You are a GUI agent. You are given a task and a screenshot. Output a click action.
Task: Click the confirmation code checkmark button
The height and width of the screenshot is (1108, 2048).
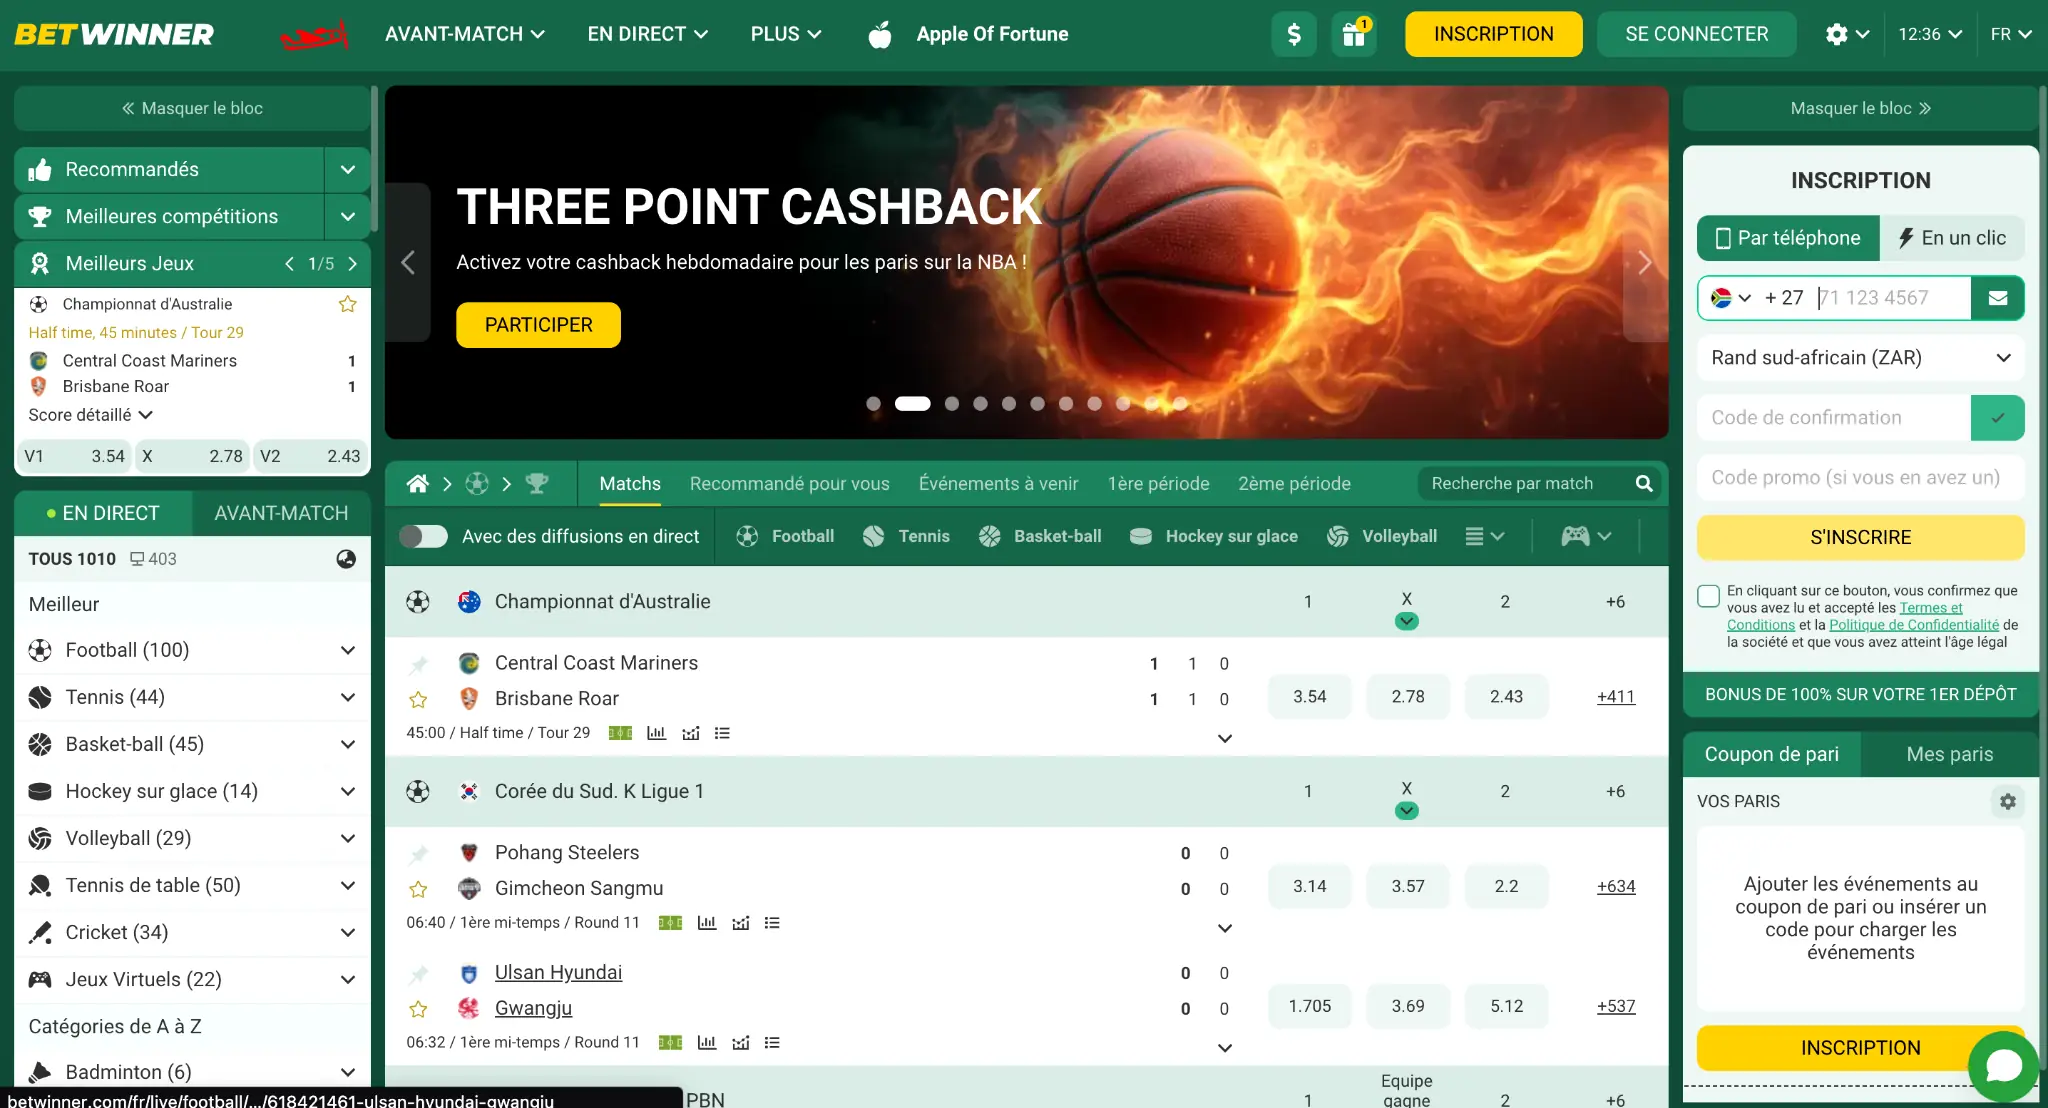(1997, 418)
